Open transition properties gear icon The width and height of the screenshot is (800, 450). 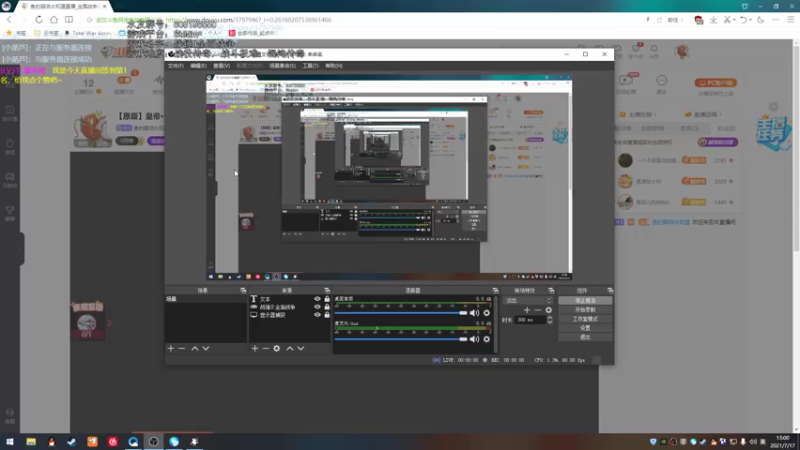point(548,310)
